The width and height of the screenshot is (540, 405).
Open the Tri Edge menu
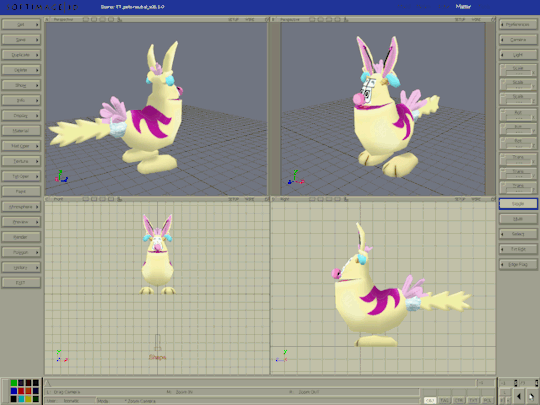click(518, 249)
